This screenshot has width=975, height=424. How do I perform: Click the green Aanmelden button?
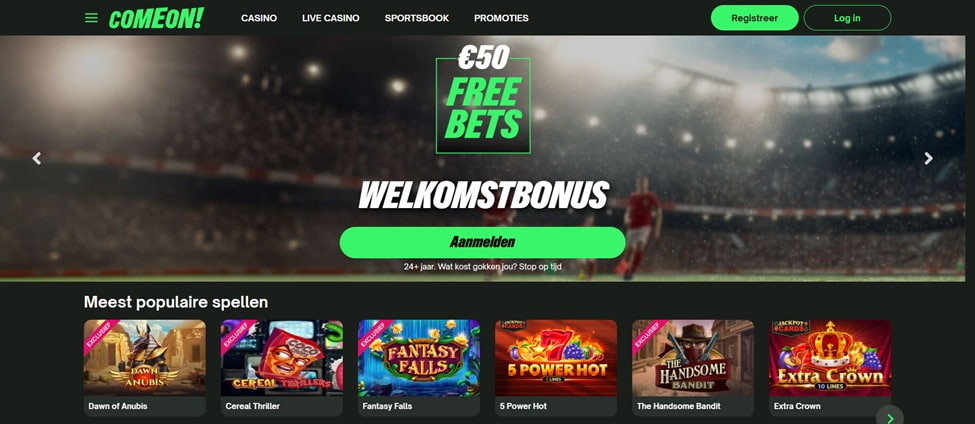pos(483,242)
